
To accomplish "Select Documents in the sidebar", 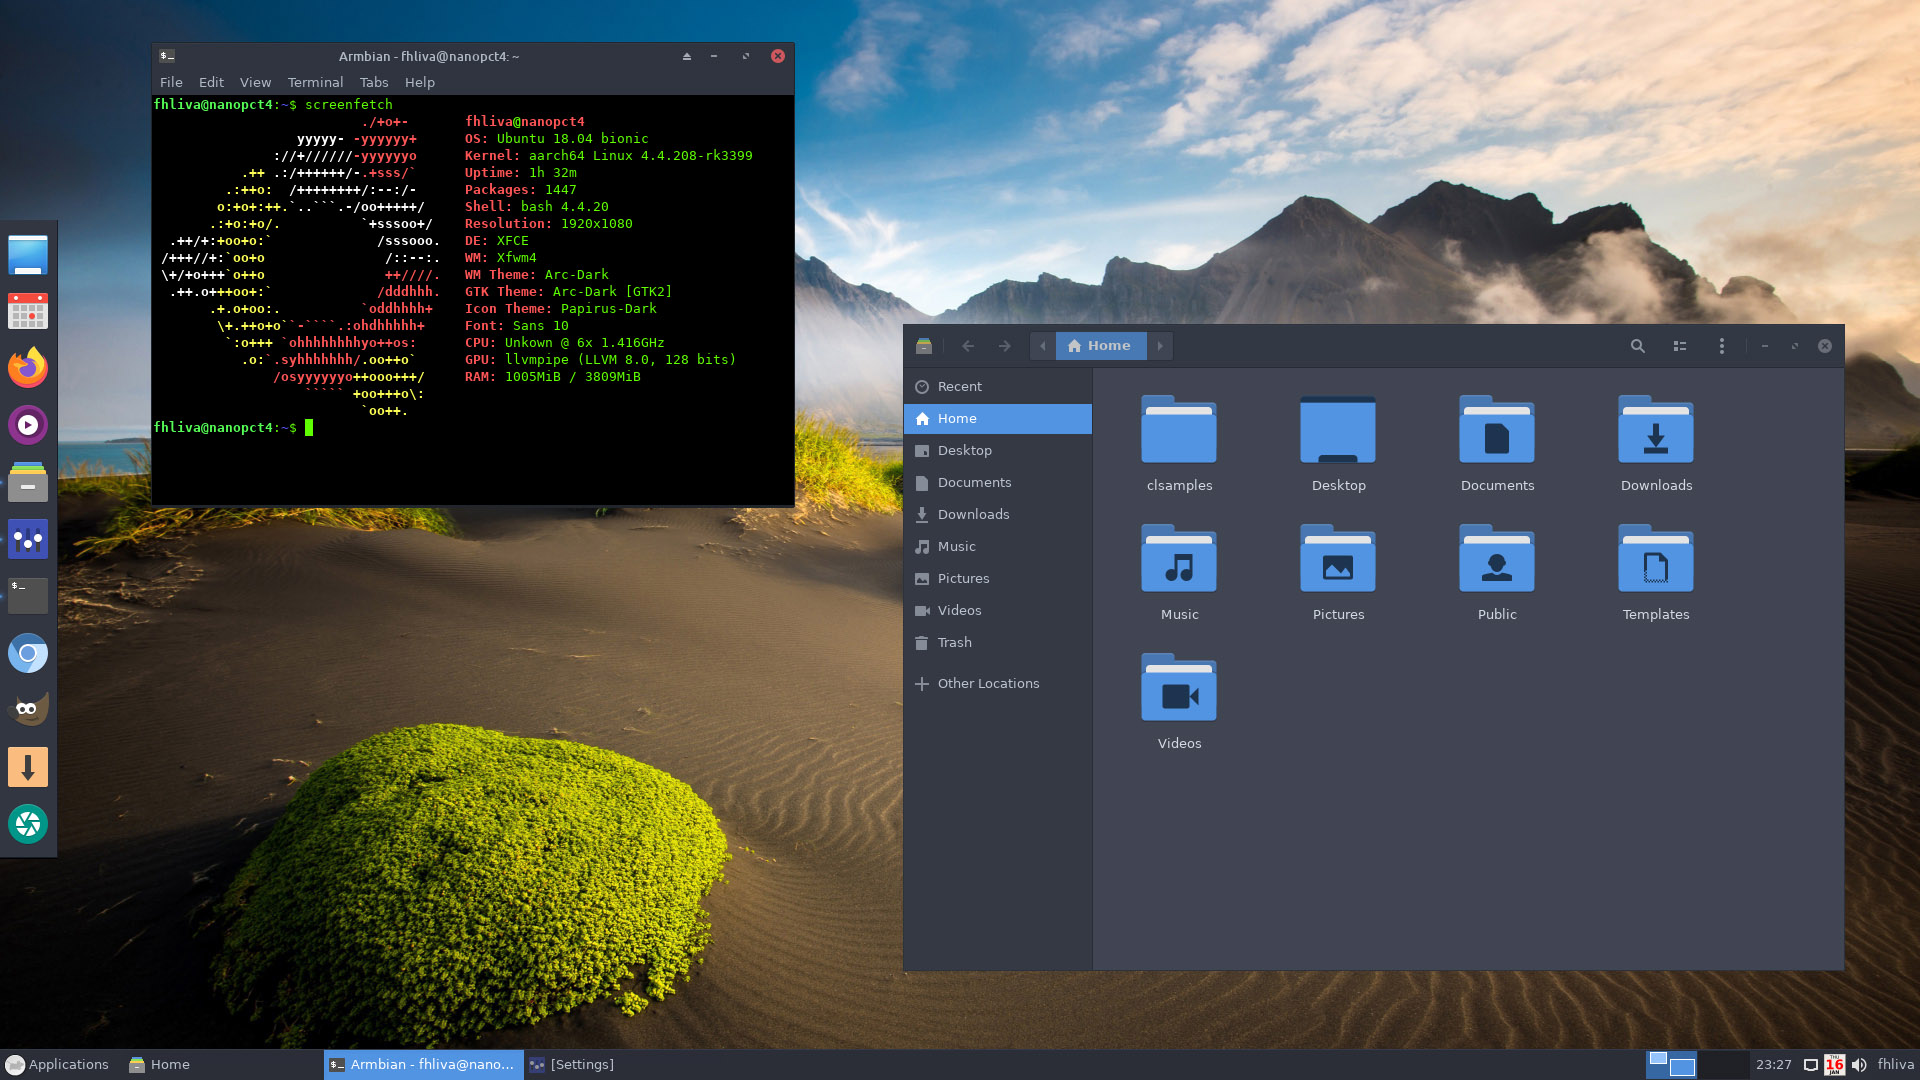I will click(x=998, y=483).
